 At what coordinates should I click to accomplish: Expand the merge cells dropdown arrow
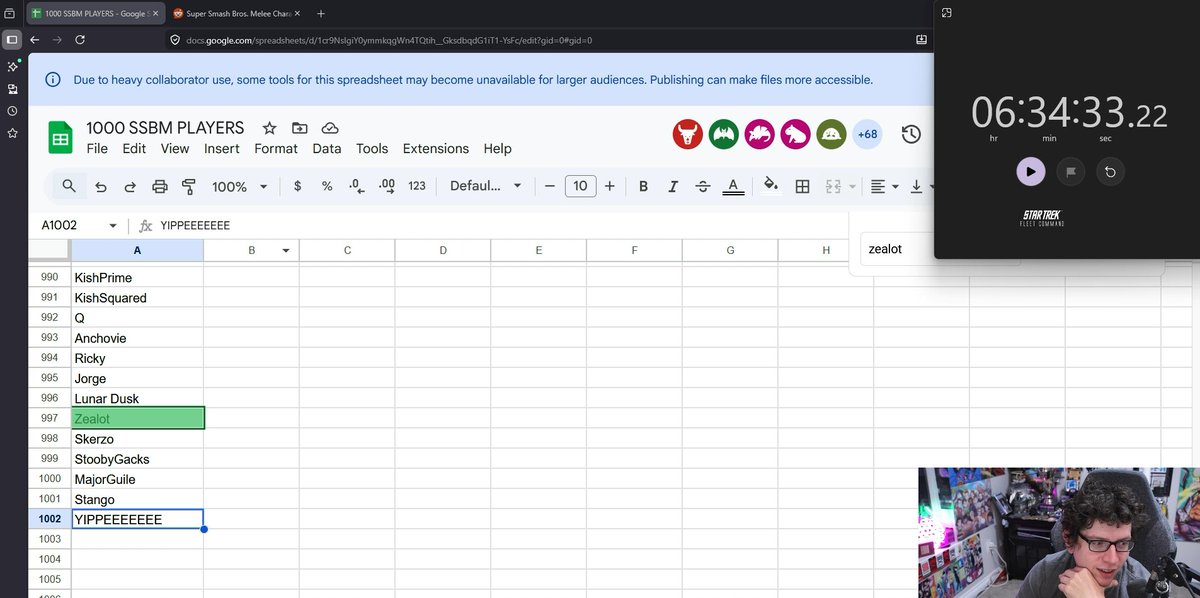(x=852, y=187)
